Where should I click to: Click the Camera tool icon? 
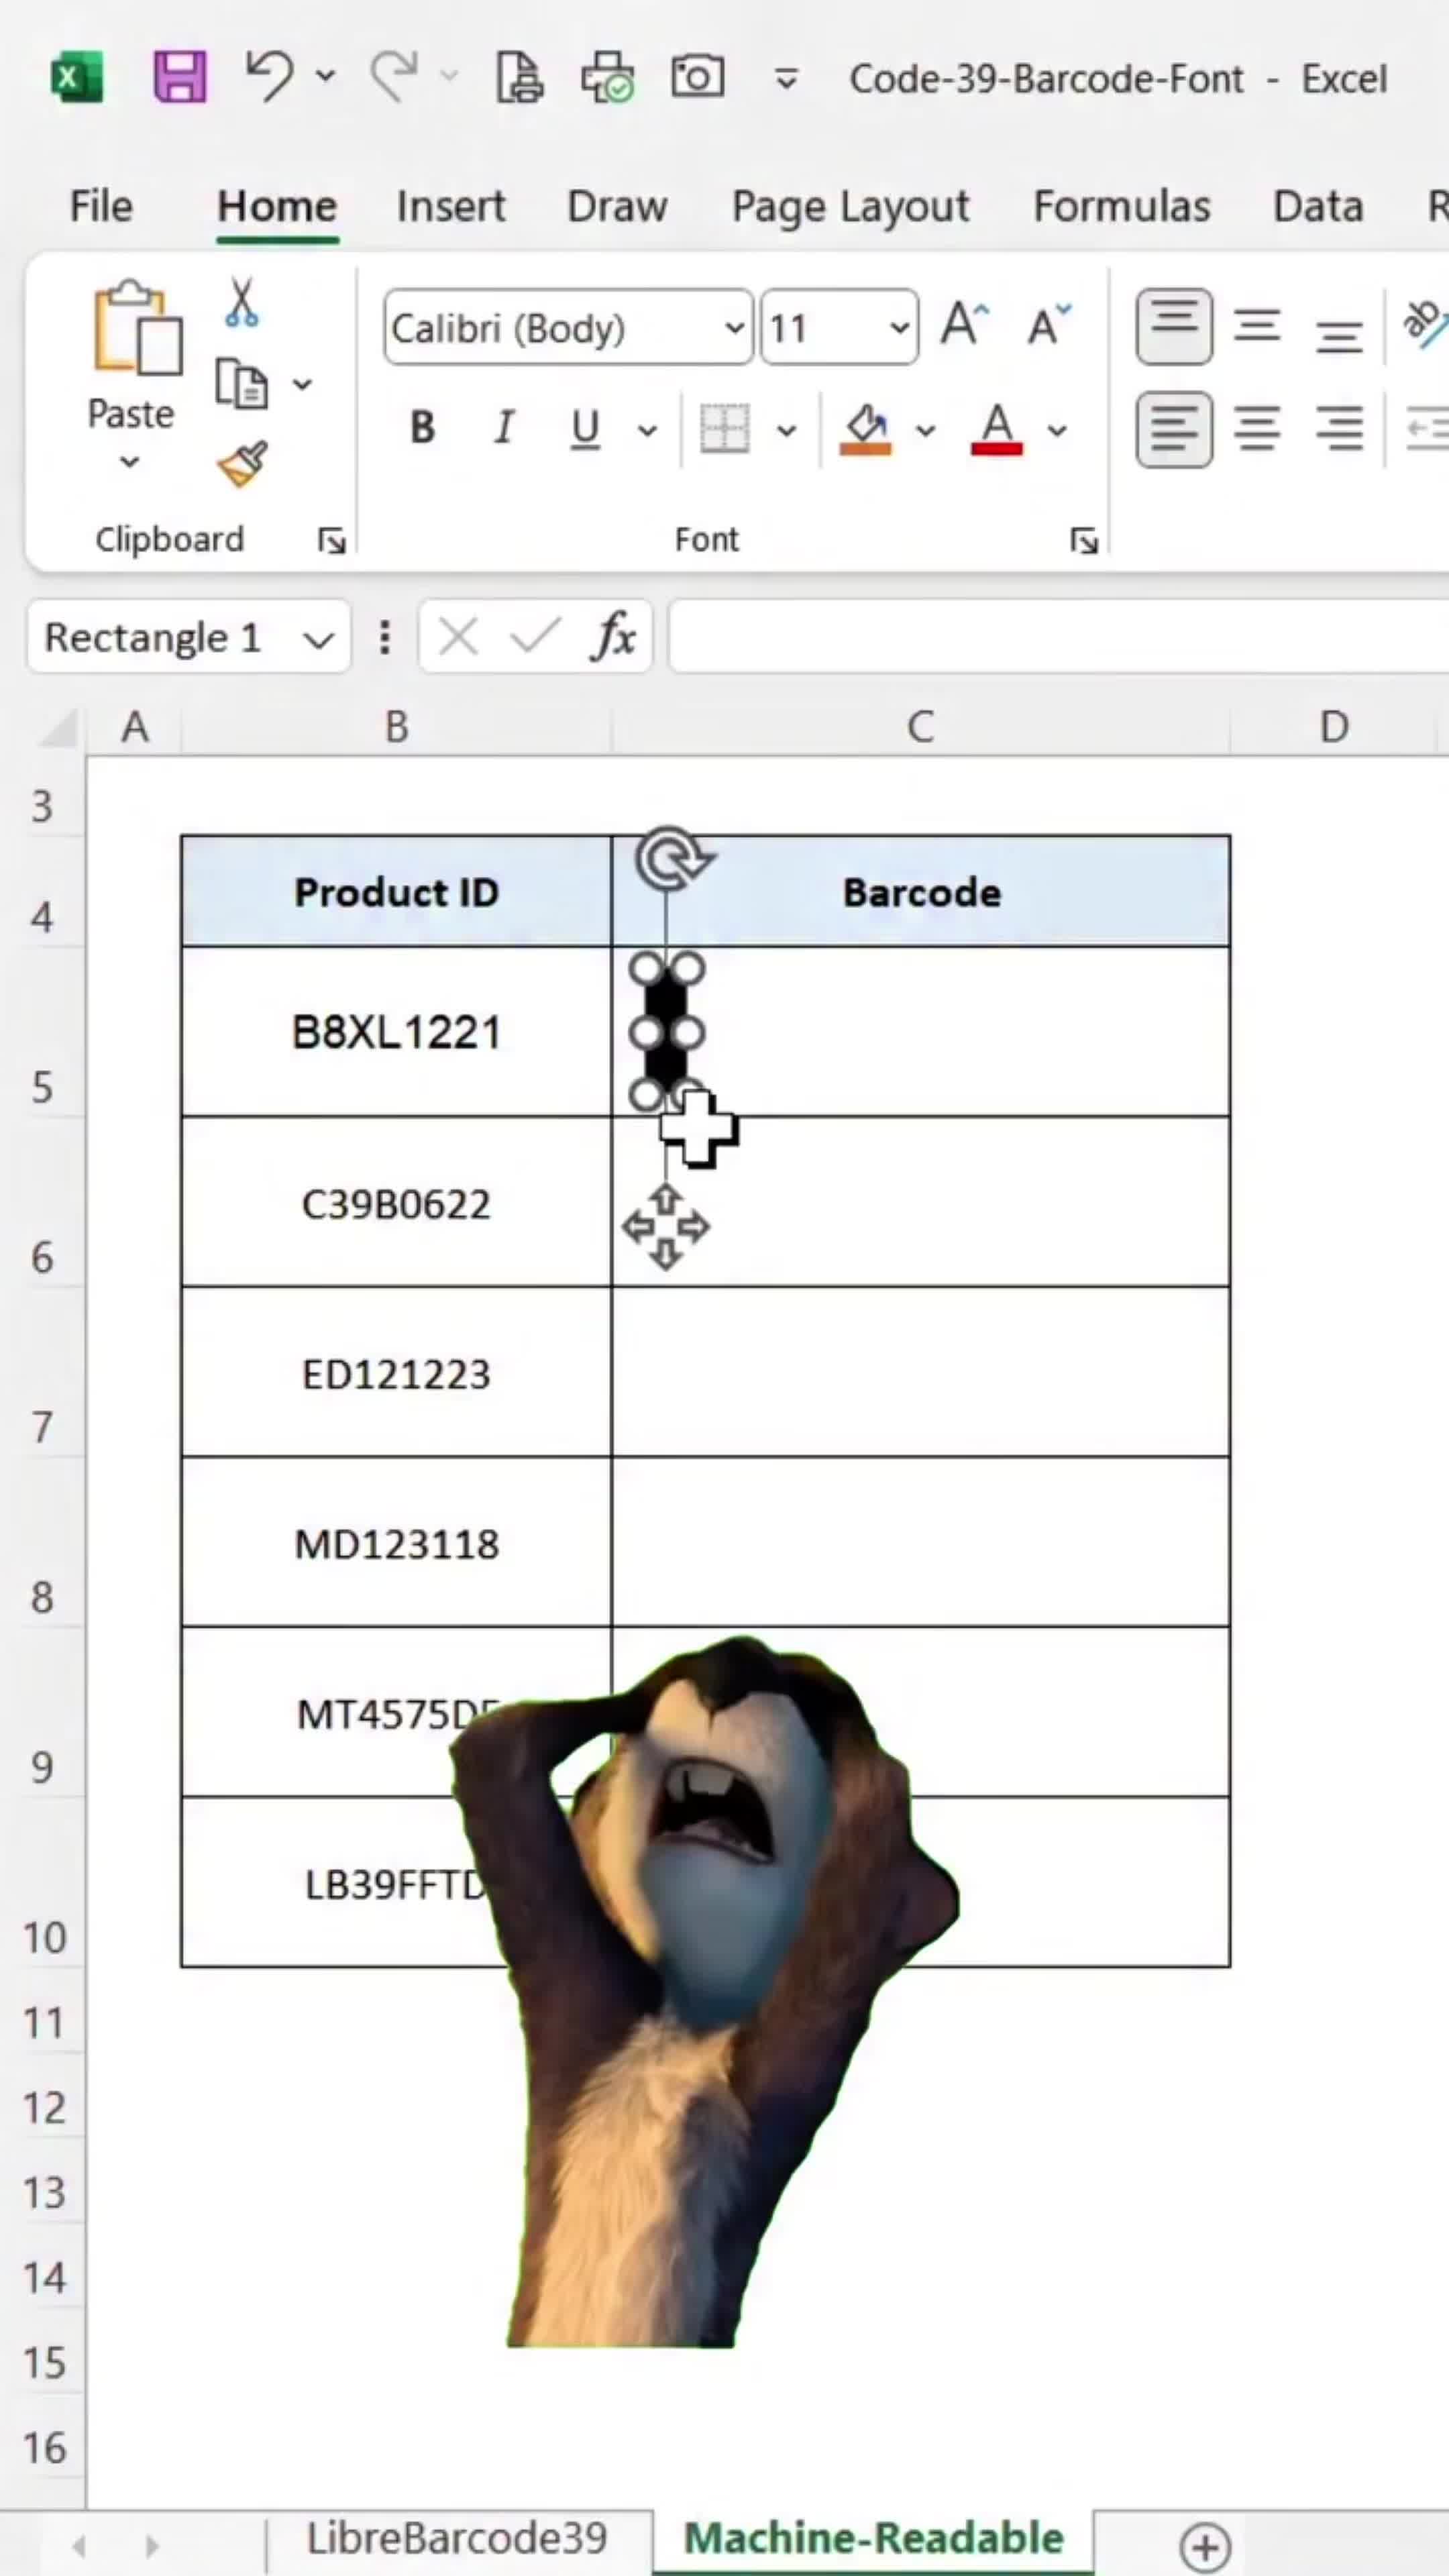pos(697,77)
